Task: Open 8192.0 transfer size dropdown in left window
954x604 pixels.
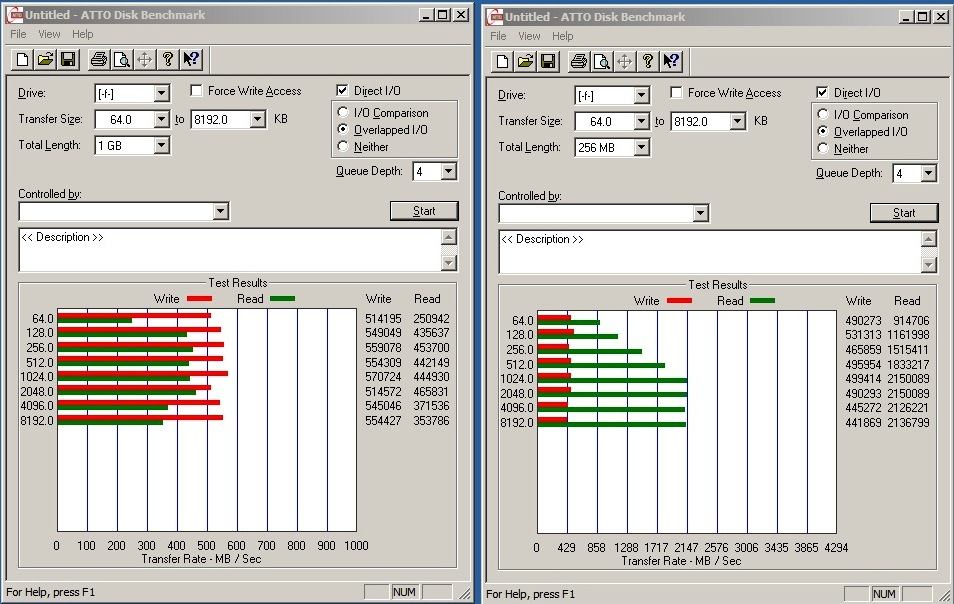Action: point(258,119)
